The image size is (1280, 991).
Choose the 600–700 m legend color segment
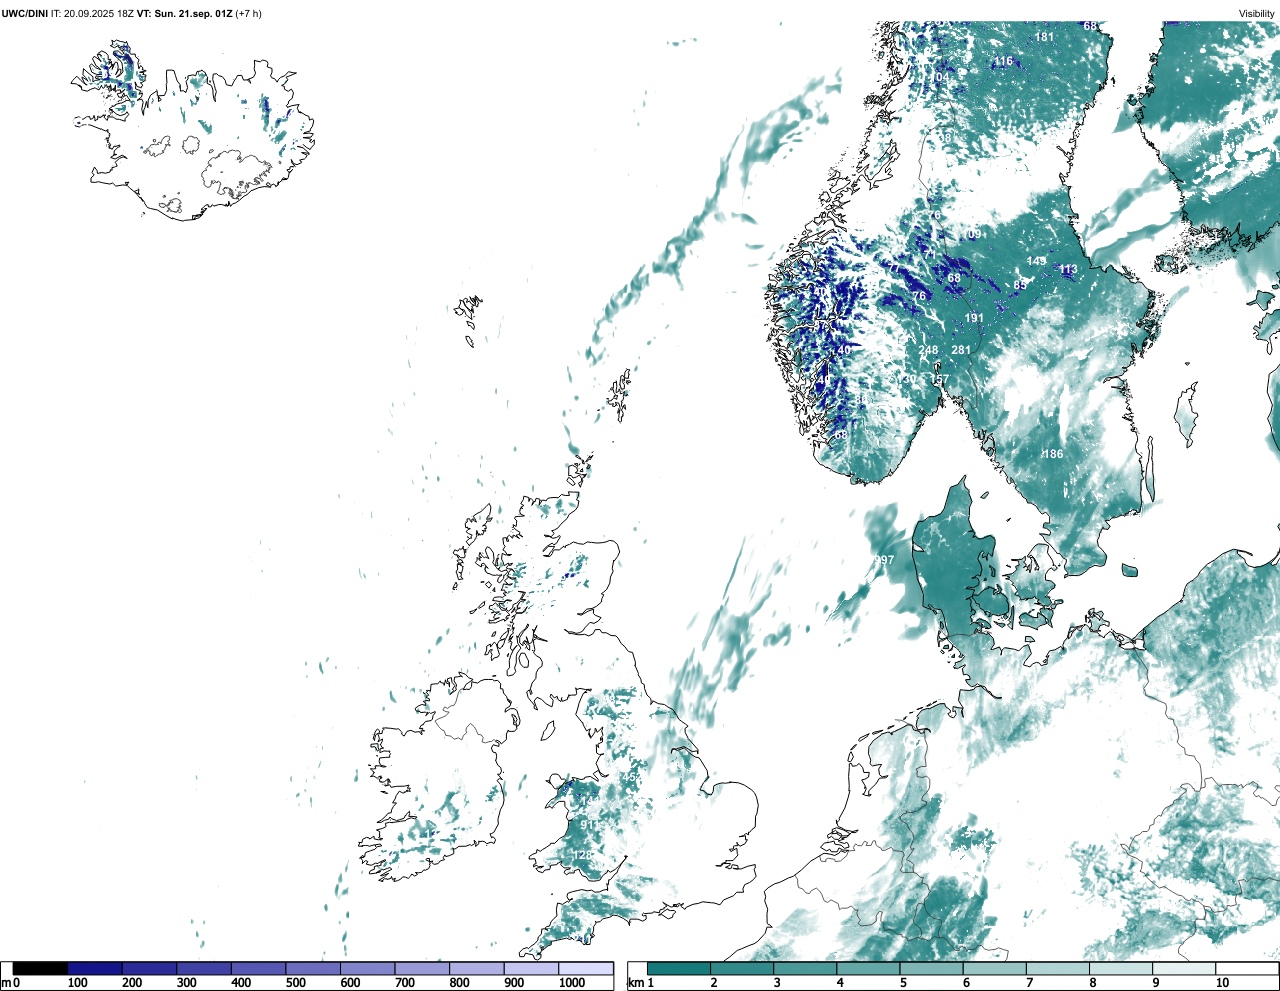coord(367,969)
